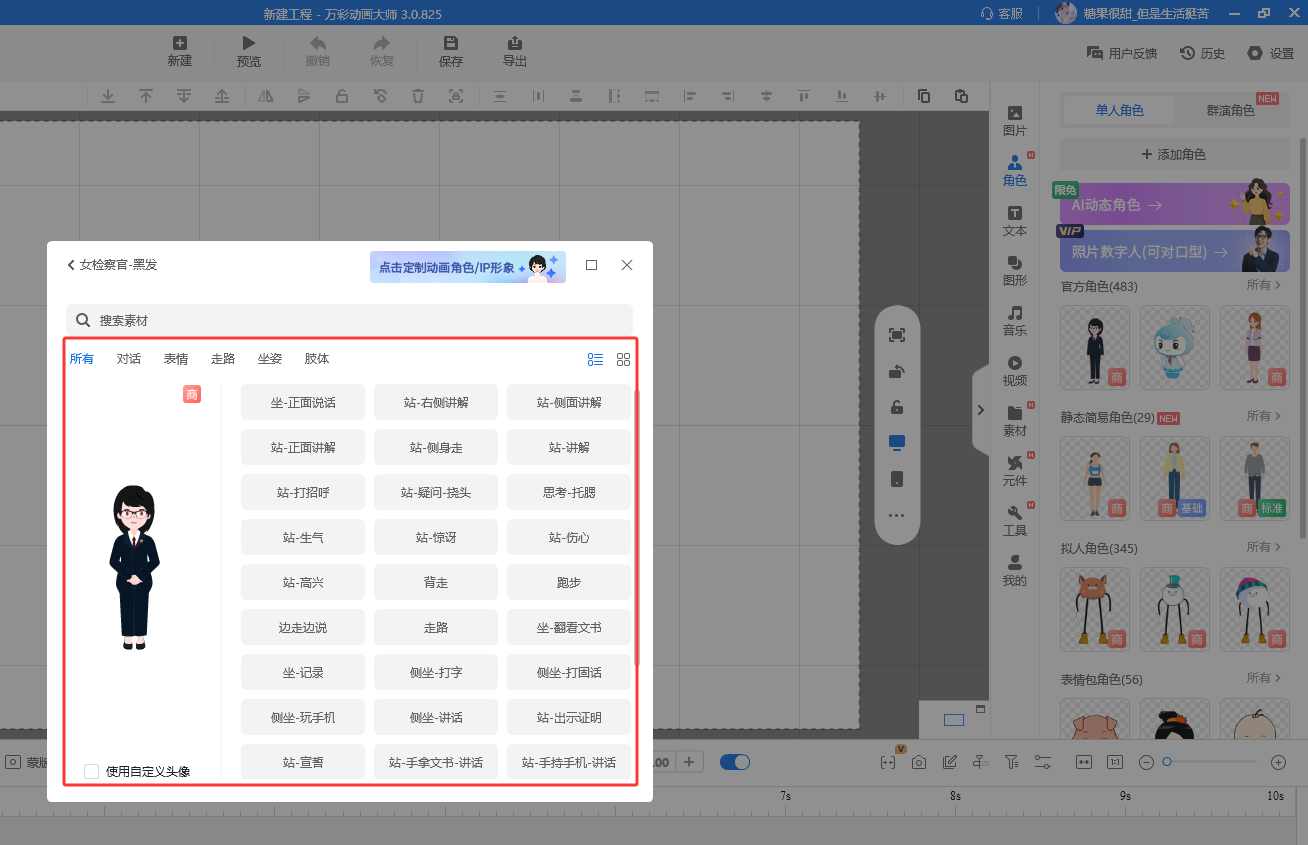Switch to grid view in the action dialog
Screen dimensions: 1308x845
[623, 360]
